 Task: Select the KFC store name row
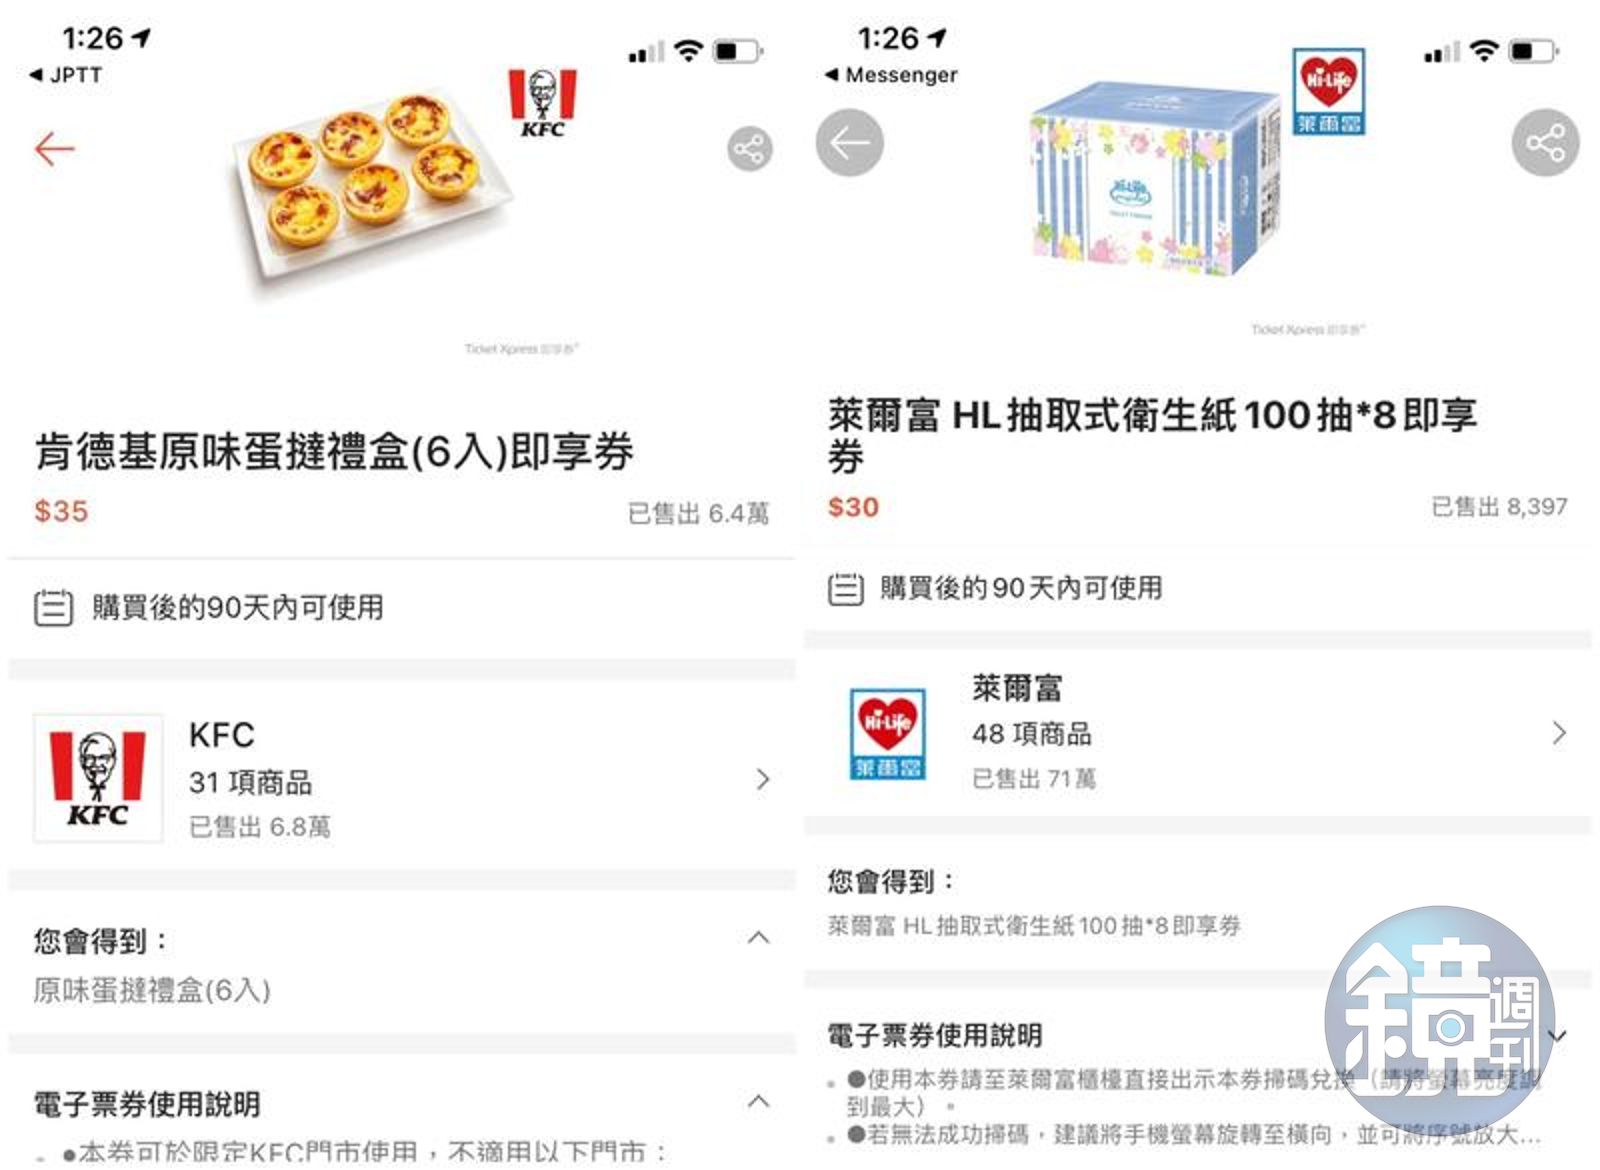click(400, 778)
